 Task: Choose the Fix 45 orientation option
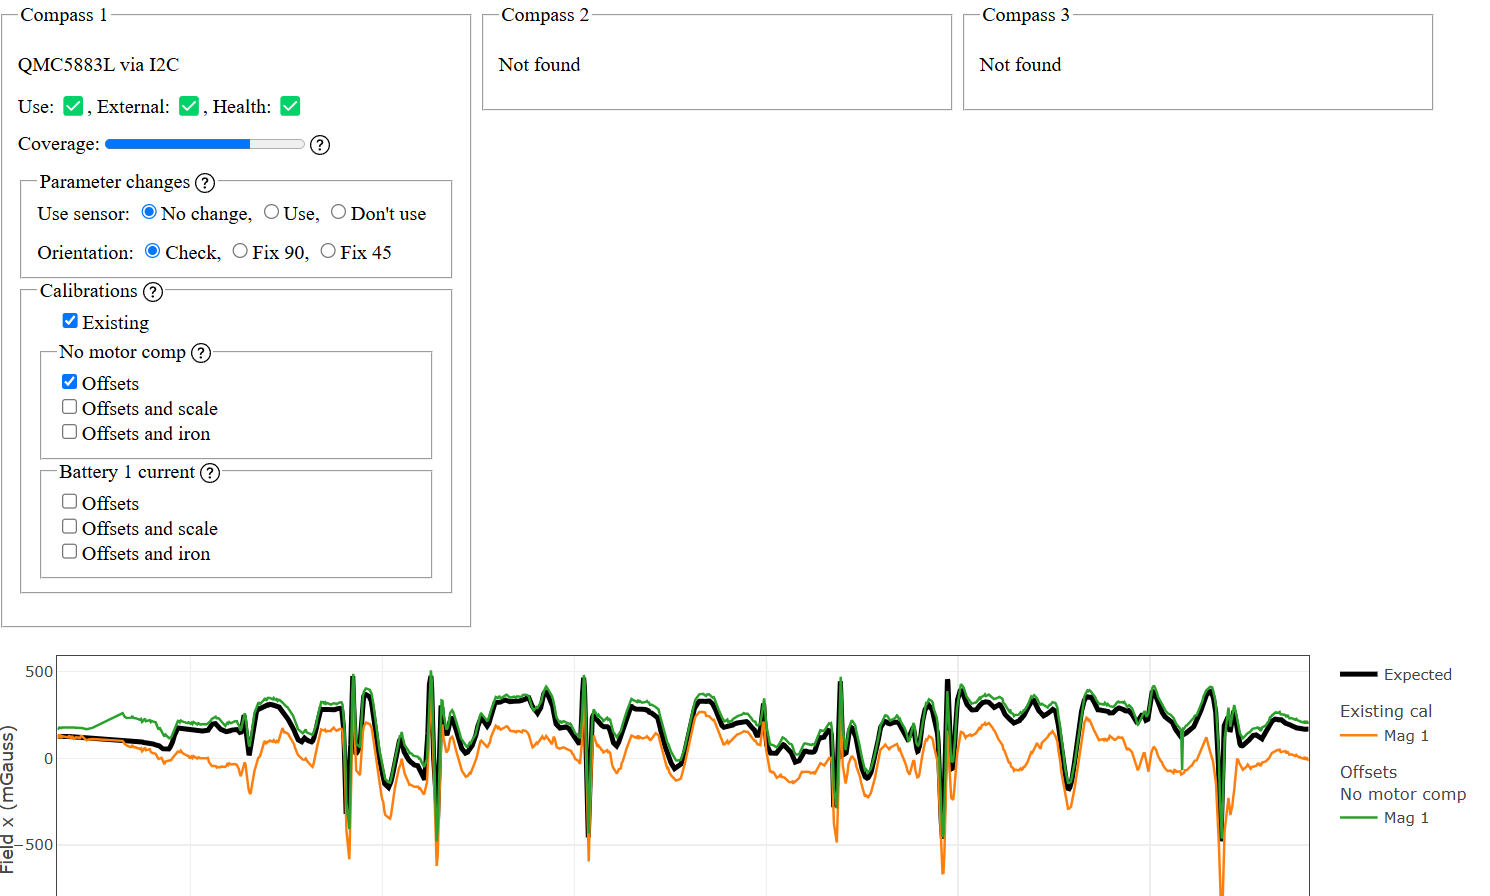click(x=328, y=251)
